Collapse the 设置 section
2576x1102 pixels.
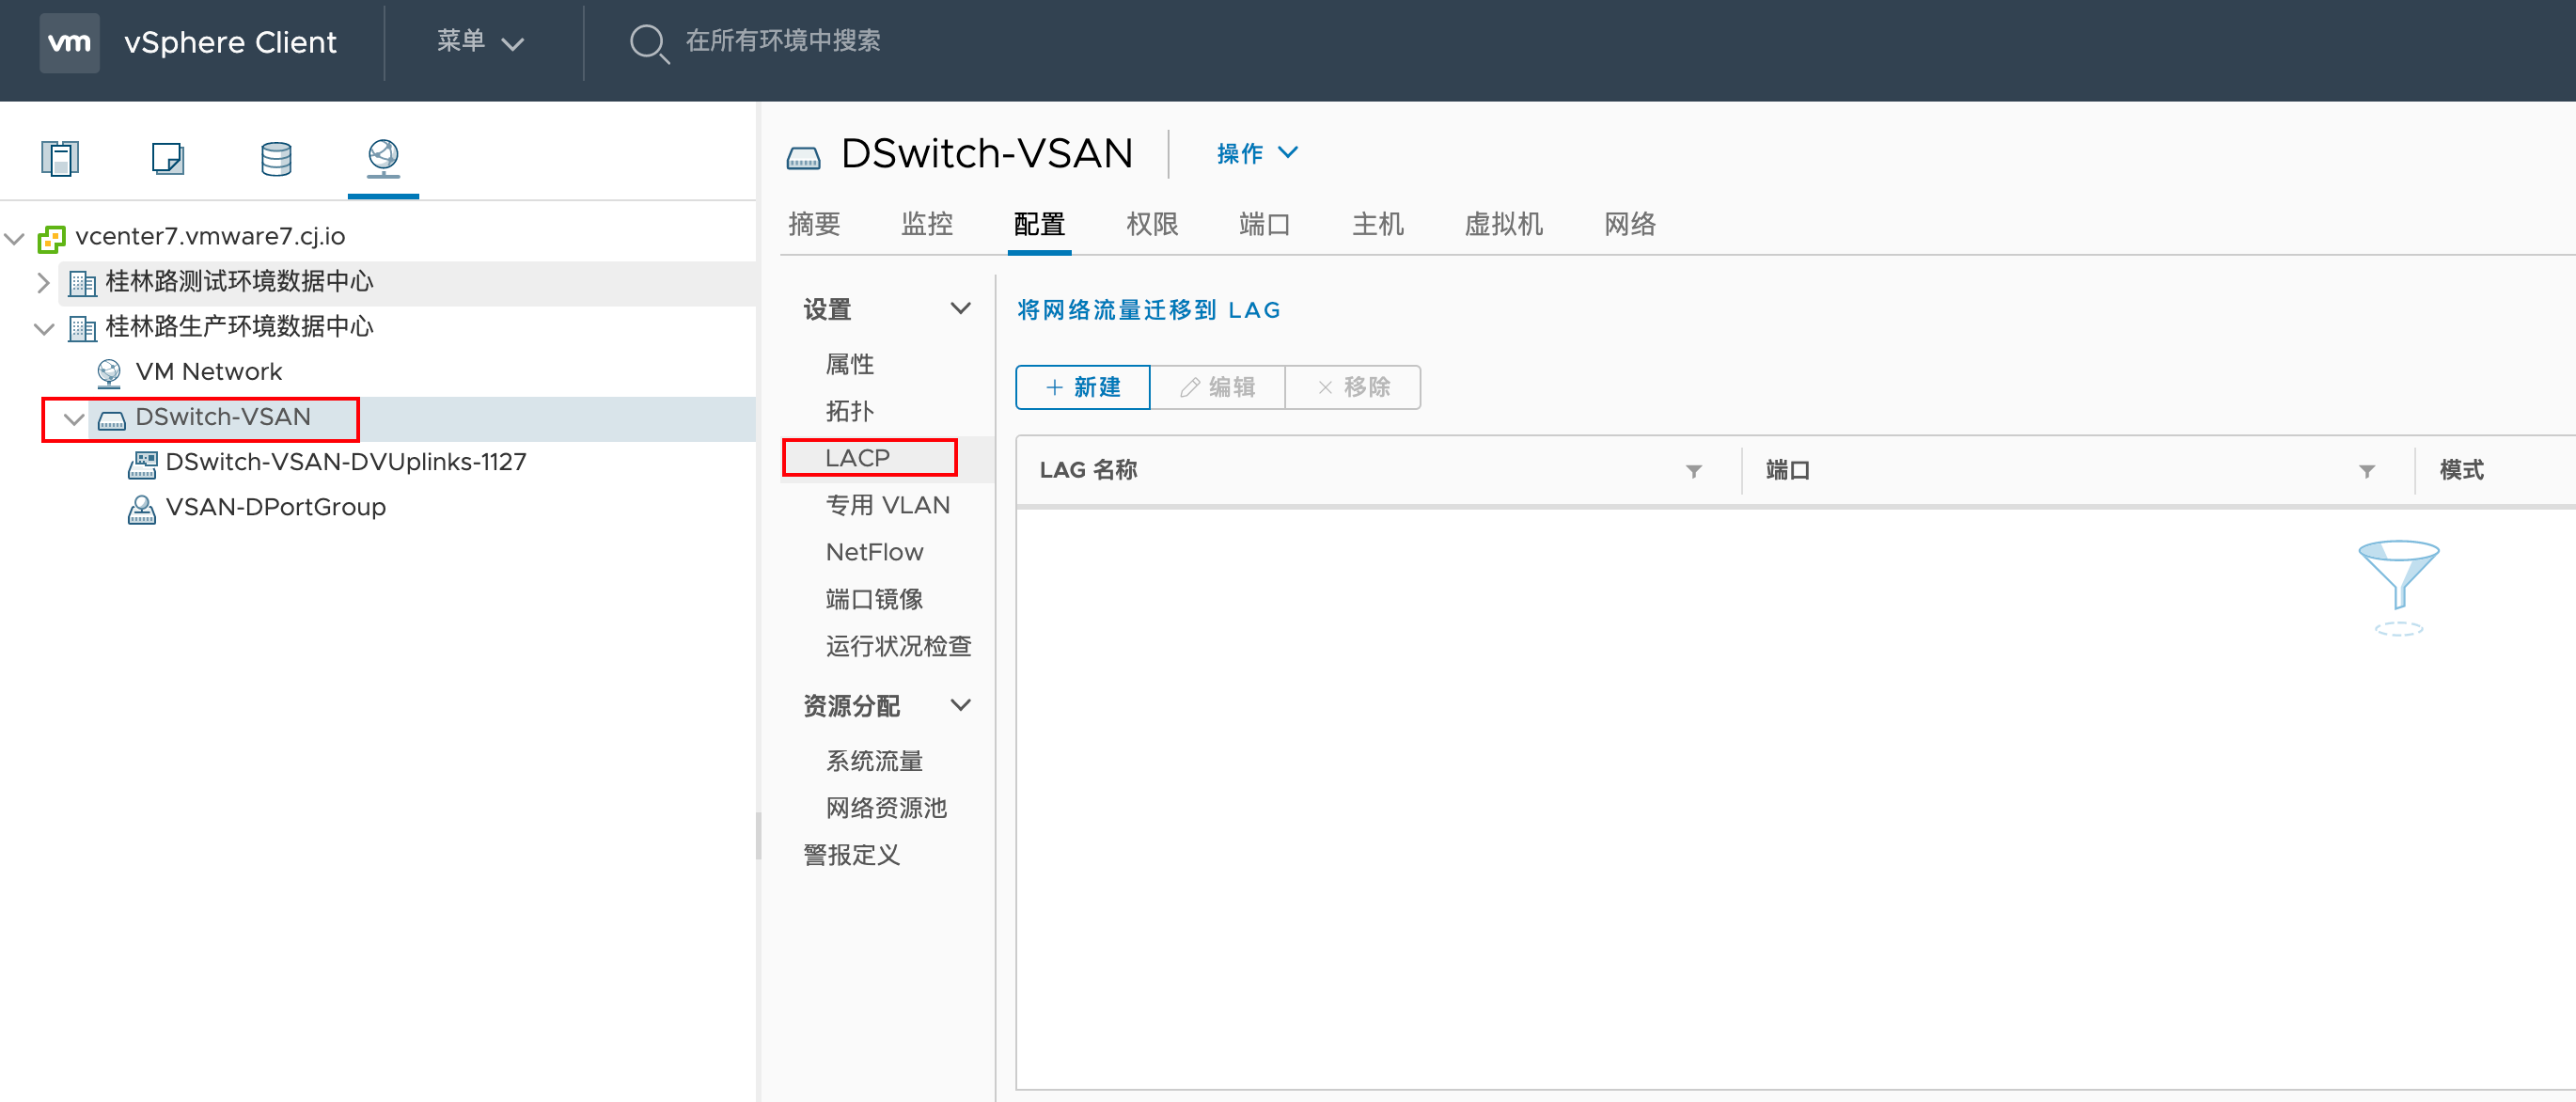[x=960, y=308]
